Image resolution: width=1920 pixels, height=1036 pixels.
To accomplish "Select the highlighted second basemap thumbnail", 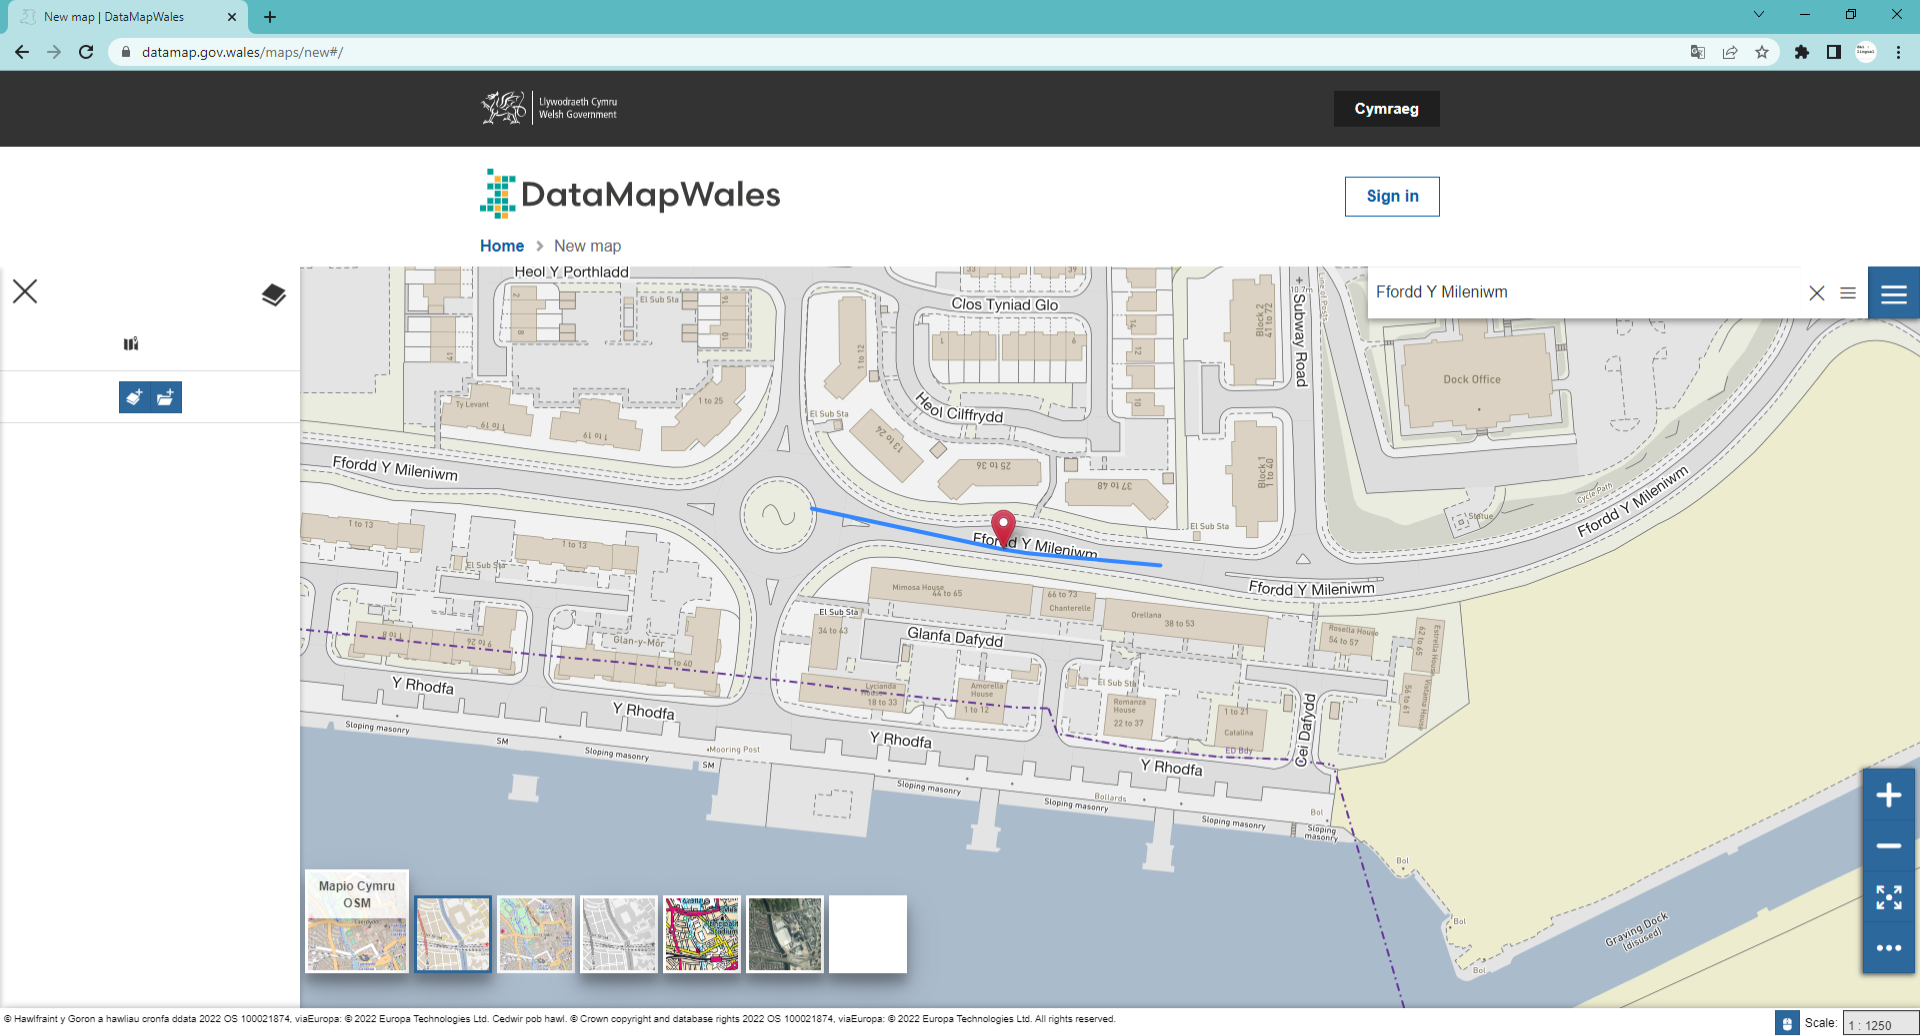I will coord(453,934).
